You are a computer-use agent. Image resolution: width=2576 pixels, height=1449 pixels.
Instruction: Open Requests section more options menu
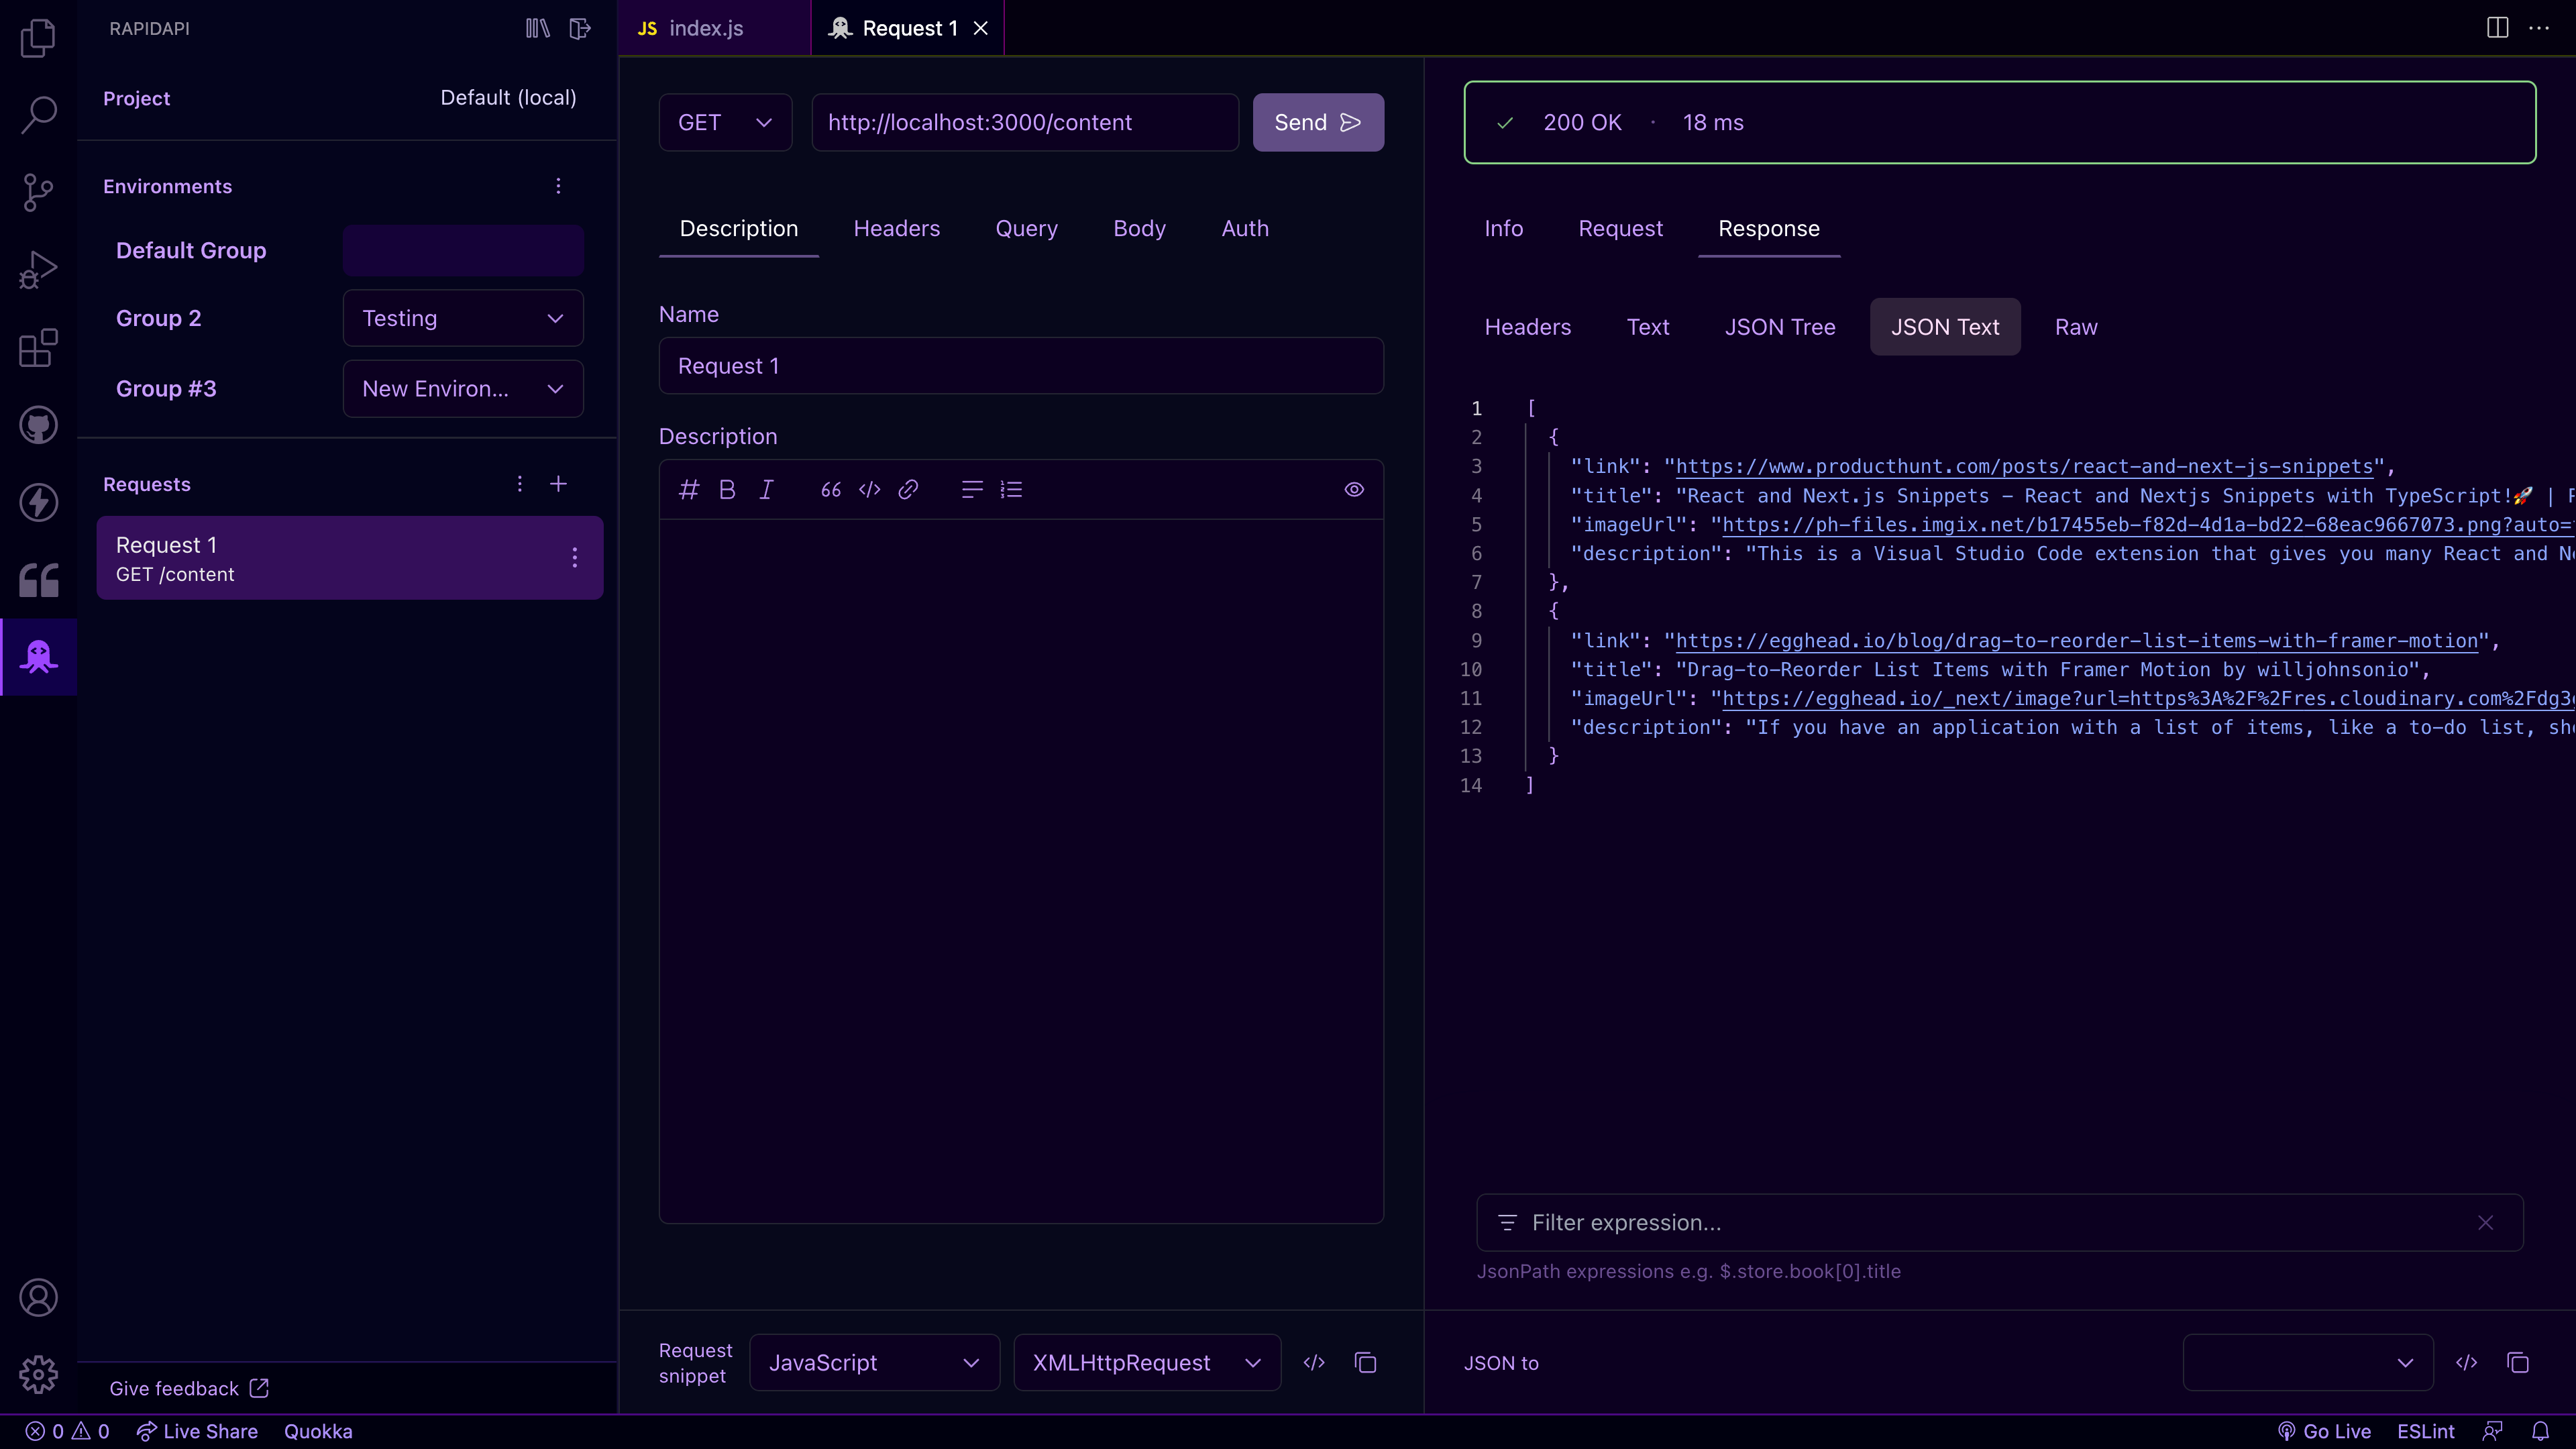(x=519, y=484)
